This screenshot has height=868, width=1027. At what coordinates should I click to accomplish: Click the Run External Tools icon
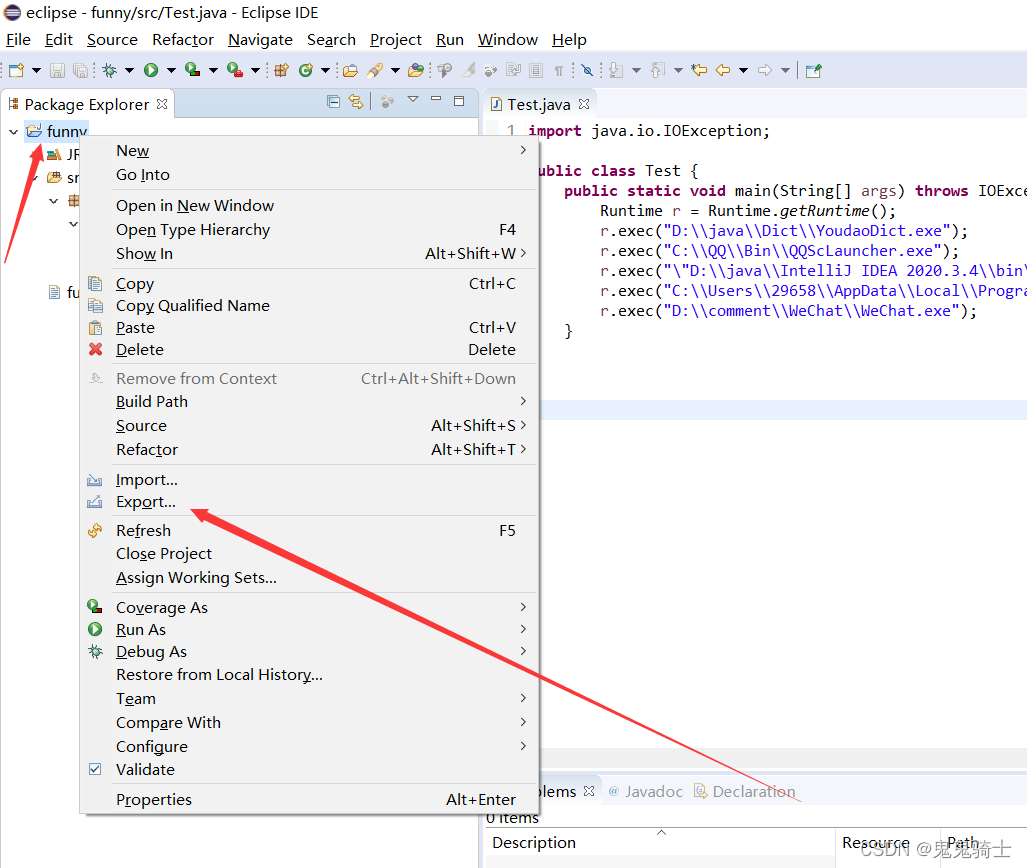pos(234,69)
